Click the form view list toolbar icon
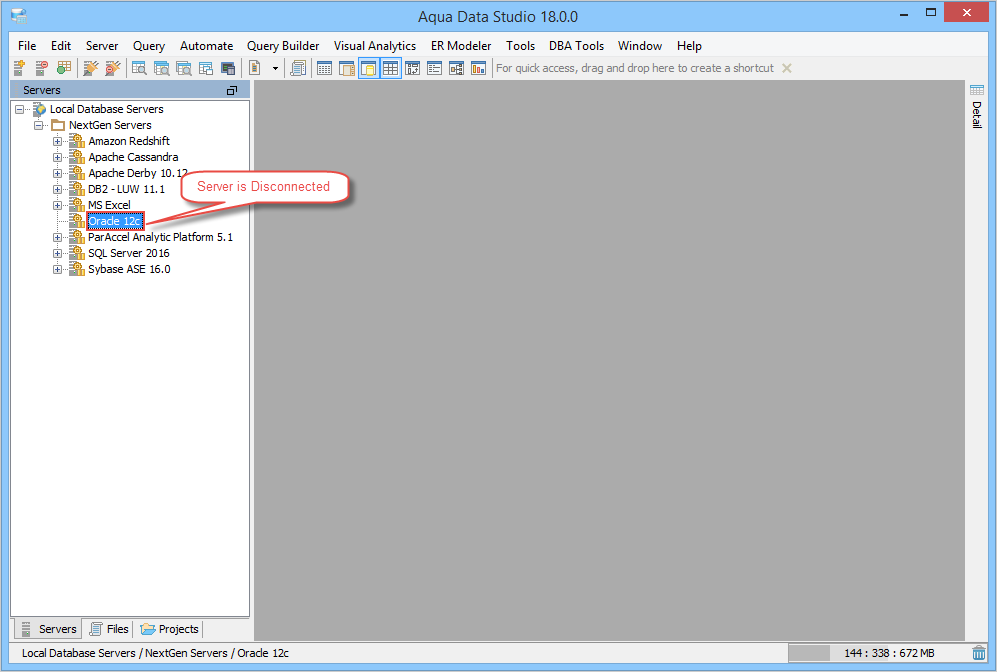The image size is (997, 672). 434,68
